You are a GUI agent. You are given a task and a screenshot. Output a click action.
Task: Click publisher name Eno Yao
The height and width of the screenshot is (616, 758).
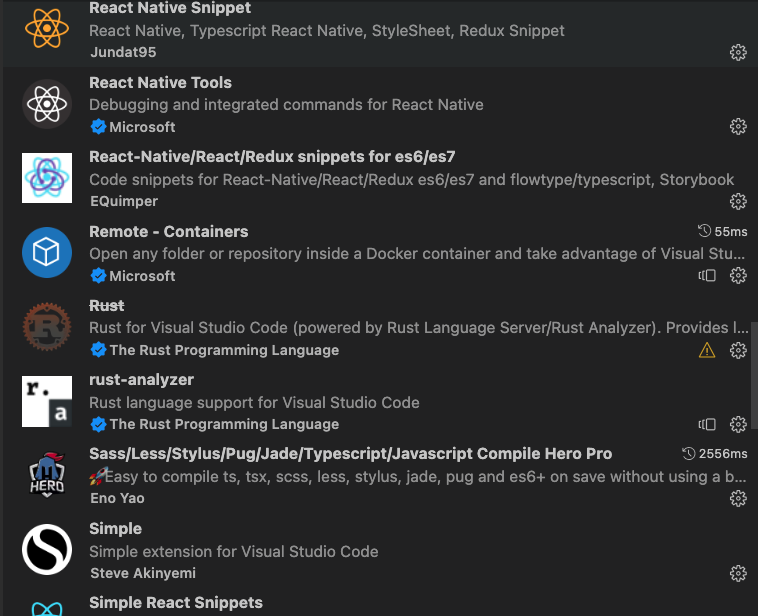(x=117, y=498)
